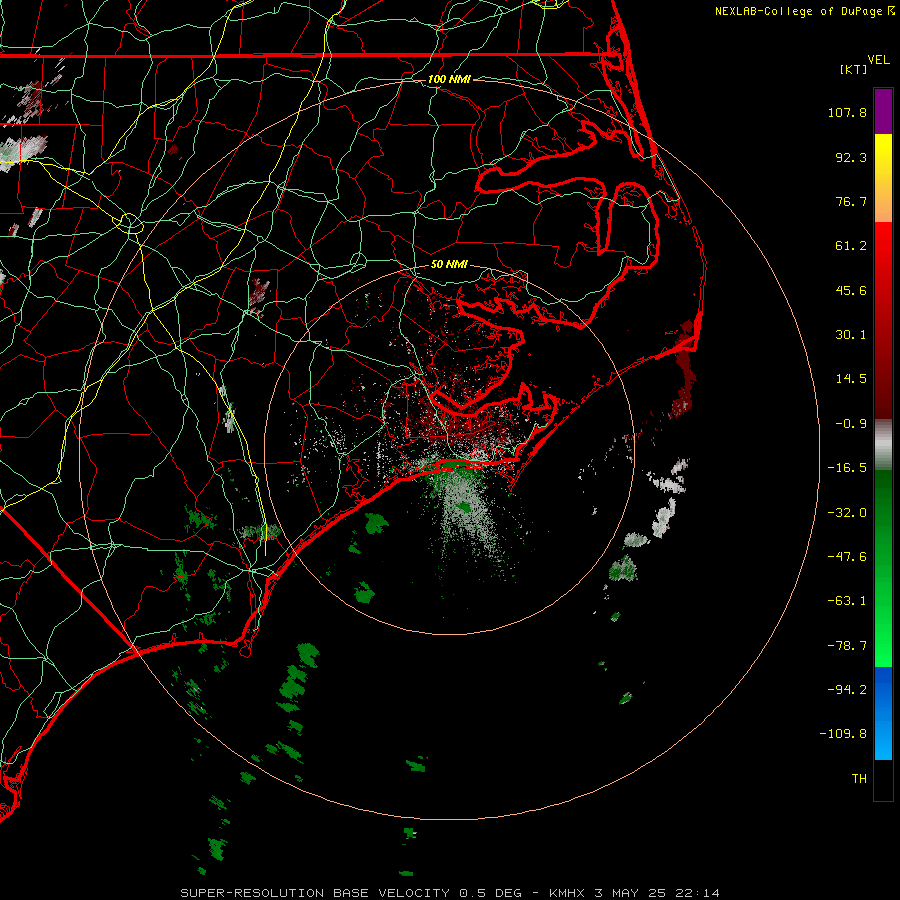This screenshot has height=900, width=900.
Task: Click the VEL legend title
Action: pyautogui.click(x=878, y=60)
